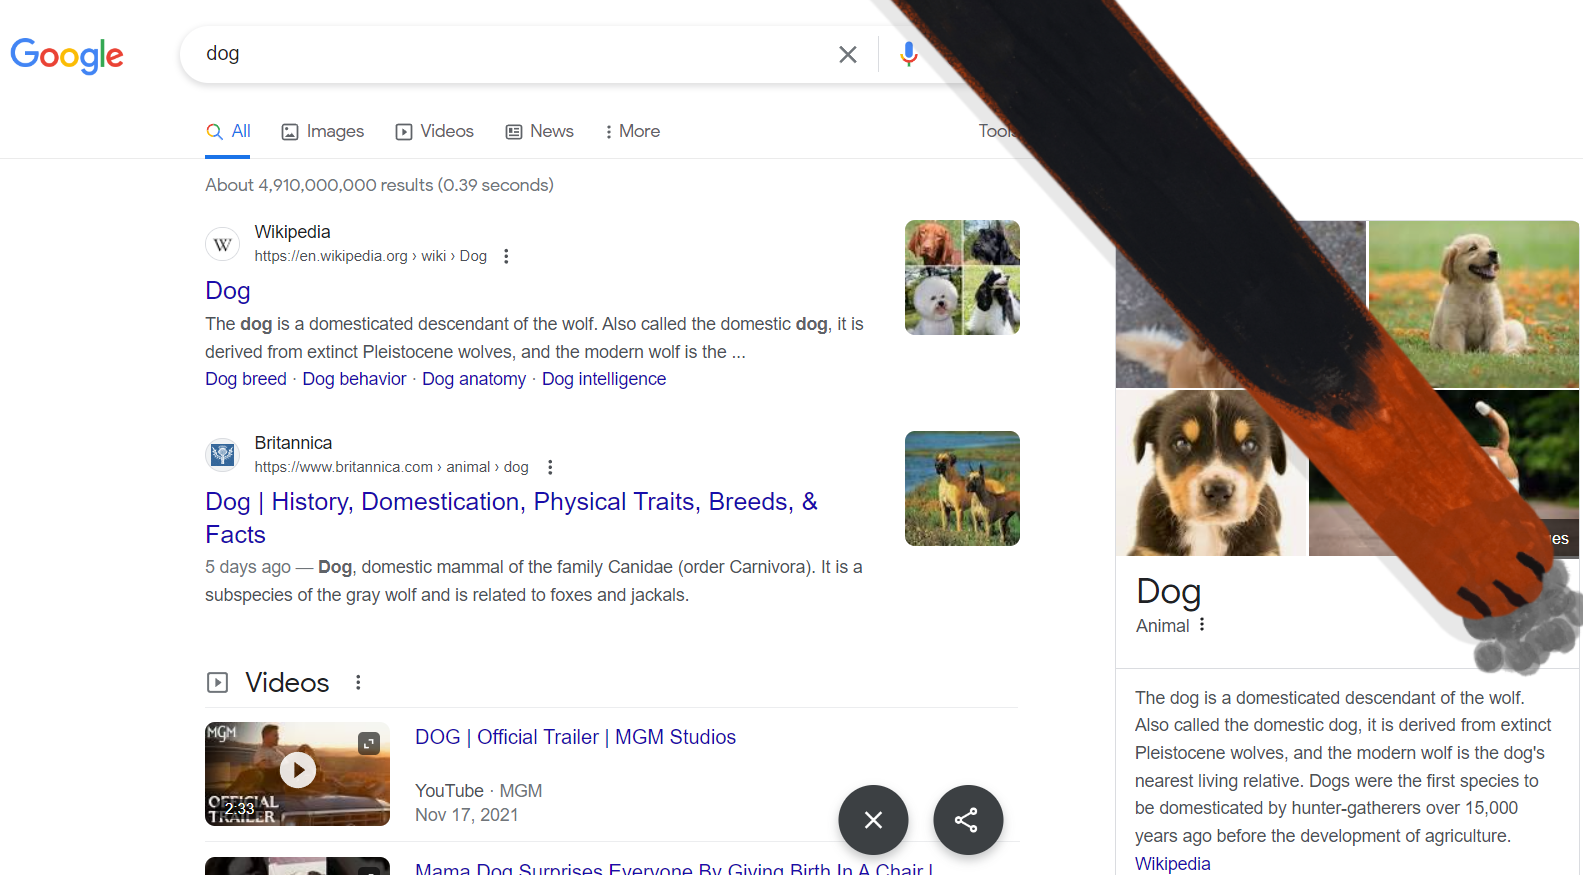
Task: Click the Wikipedia favicon icon
Action: pos(223,244)
